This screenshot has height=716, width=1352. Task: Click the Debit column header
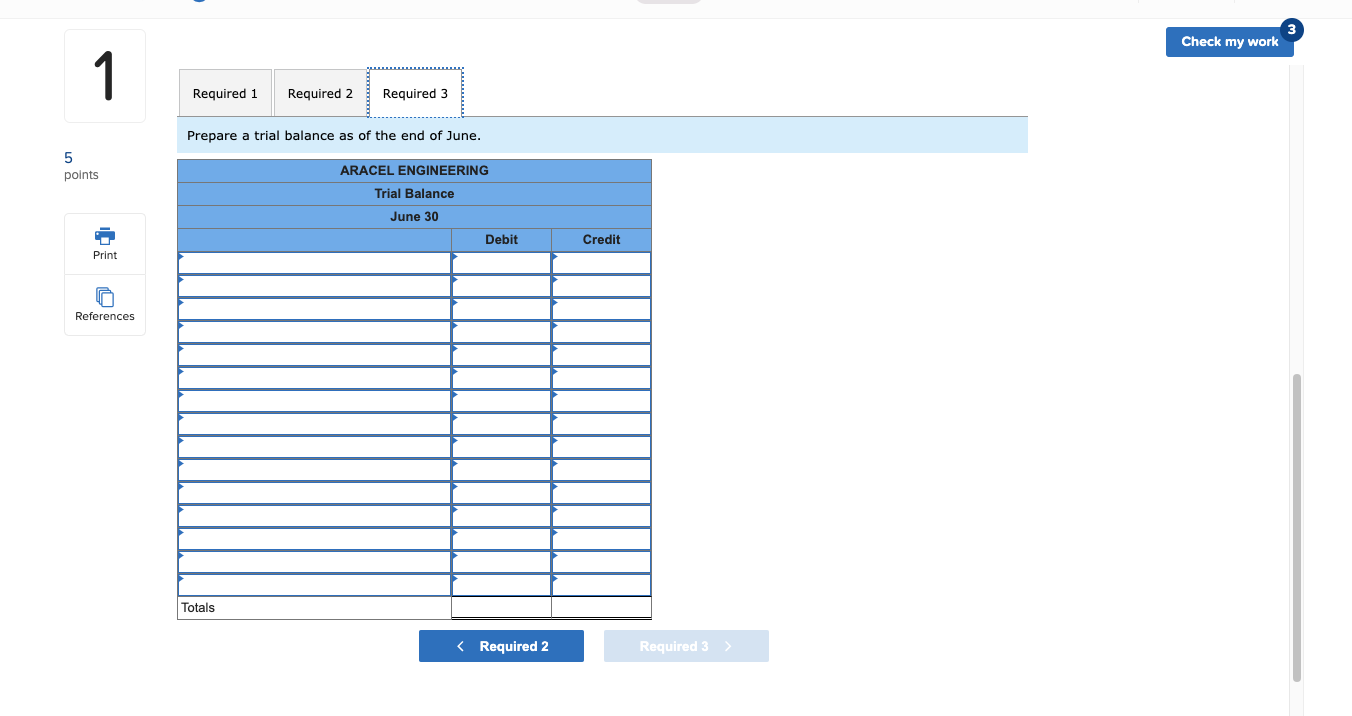point(501,239)
